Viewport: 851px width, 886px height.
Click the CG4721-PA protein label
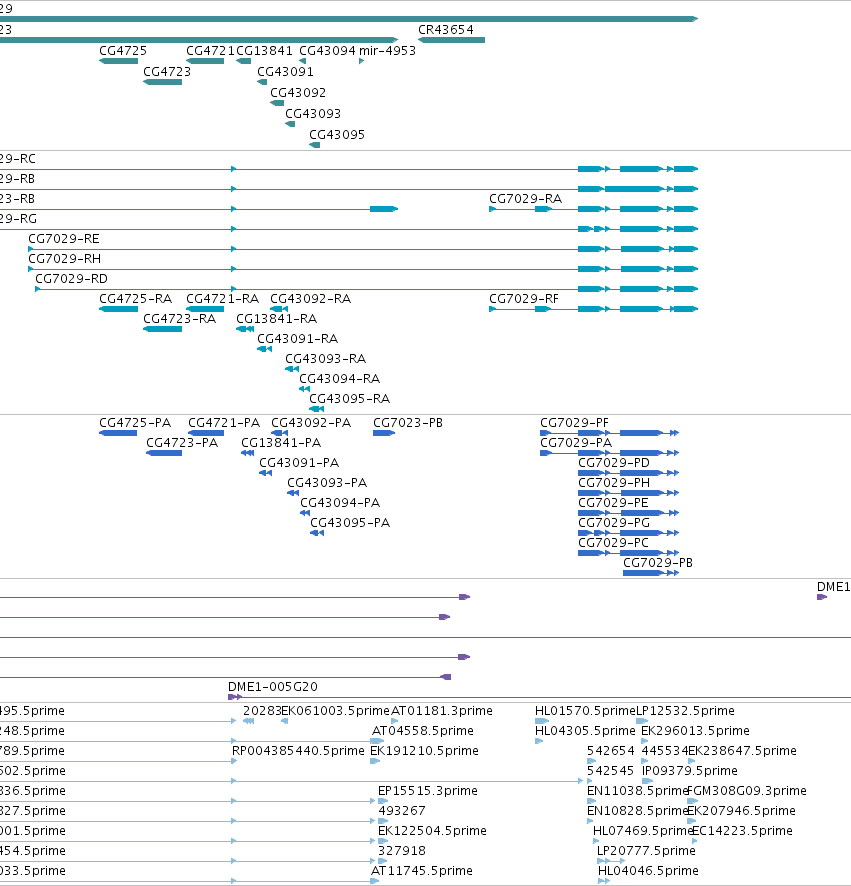pos(224,423)
